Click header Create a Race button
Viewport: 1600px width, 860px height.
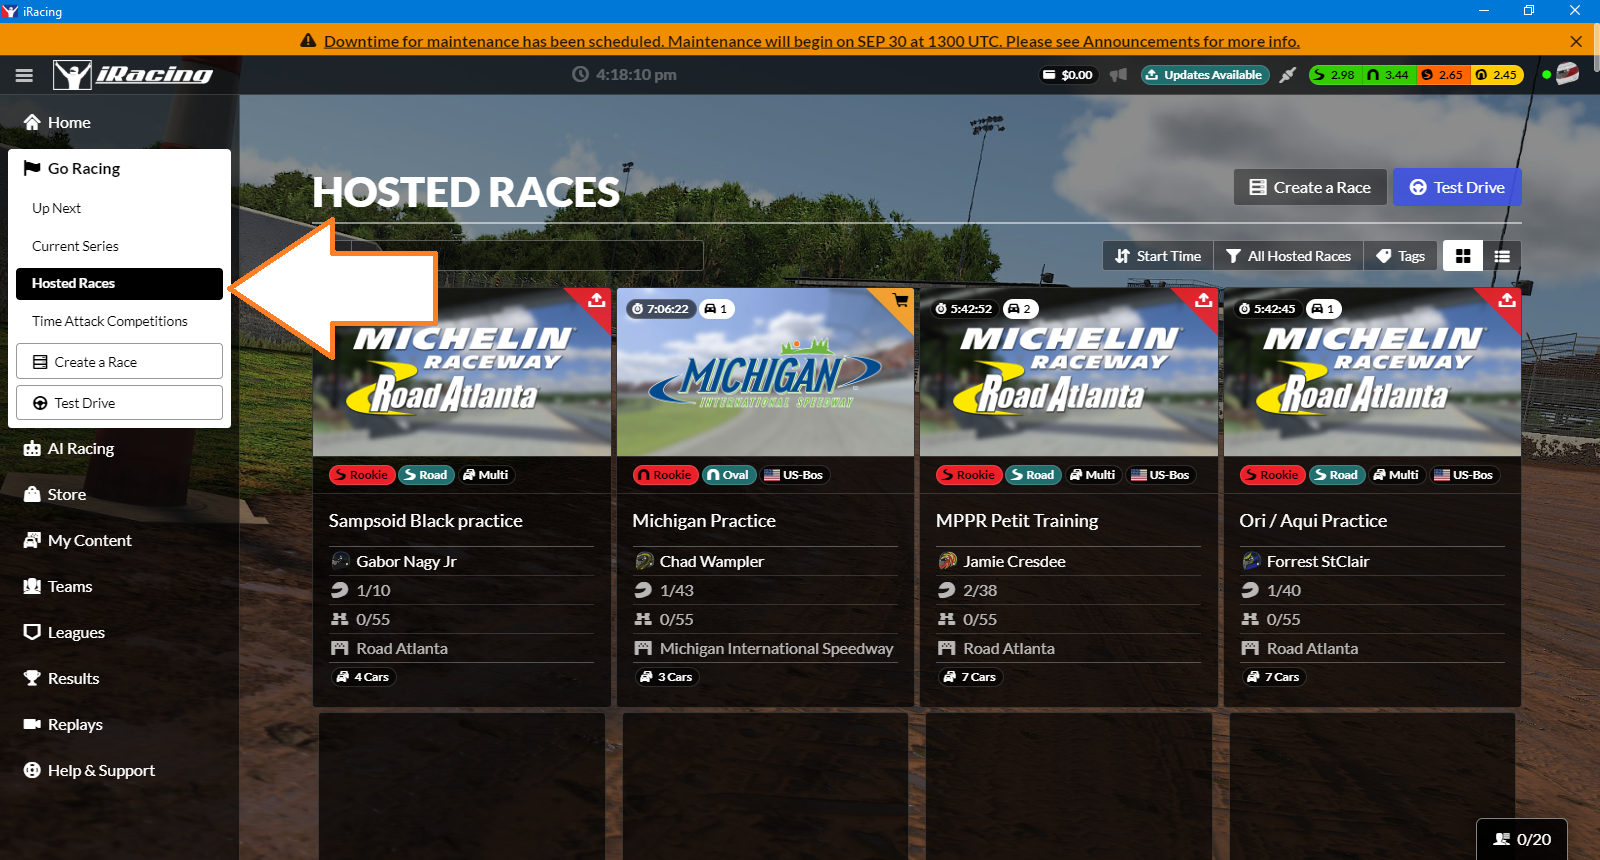[1310, 187]
